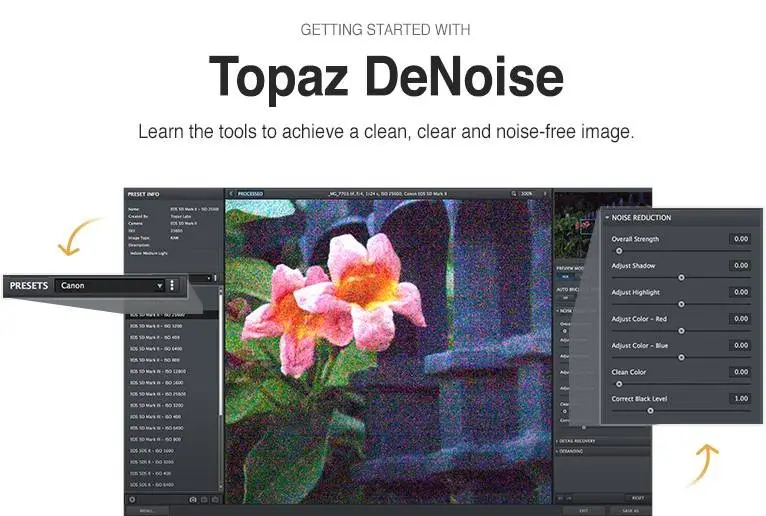Click the three-dot presets options icon
766x516 pixels.
click(x=172, y=285)
